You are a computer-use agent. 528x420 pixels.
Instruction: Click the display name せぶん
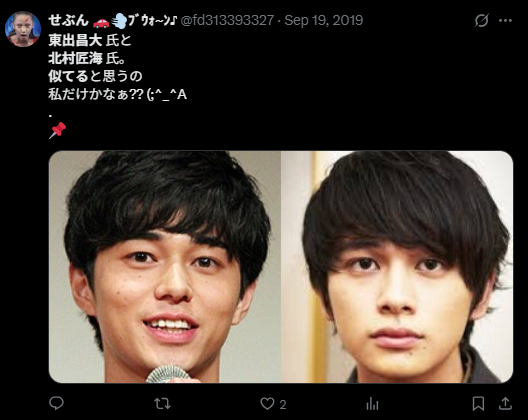[68, 21]
